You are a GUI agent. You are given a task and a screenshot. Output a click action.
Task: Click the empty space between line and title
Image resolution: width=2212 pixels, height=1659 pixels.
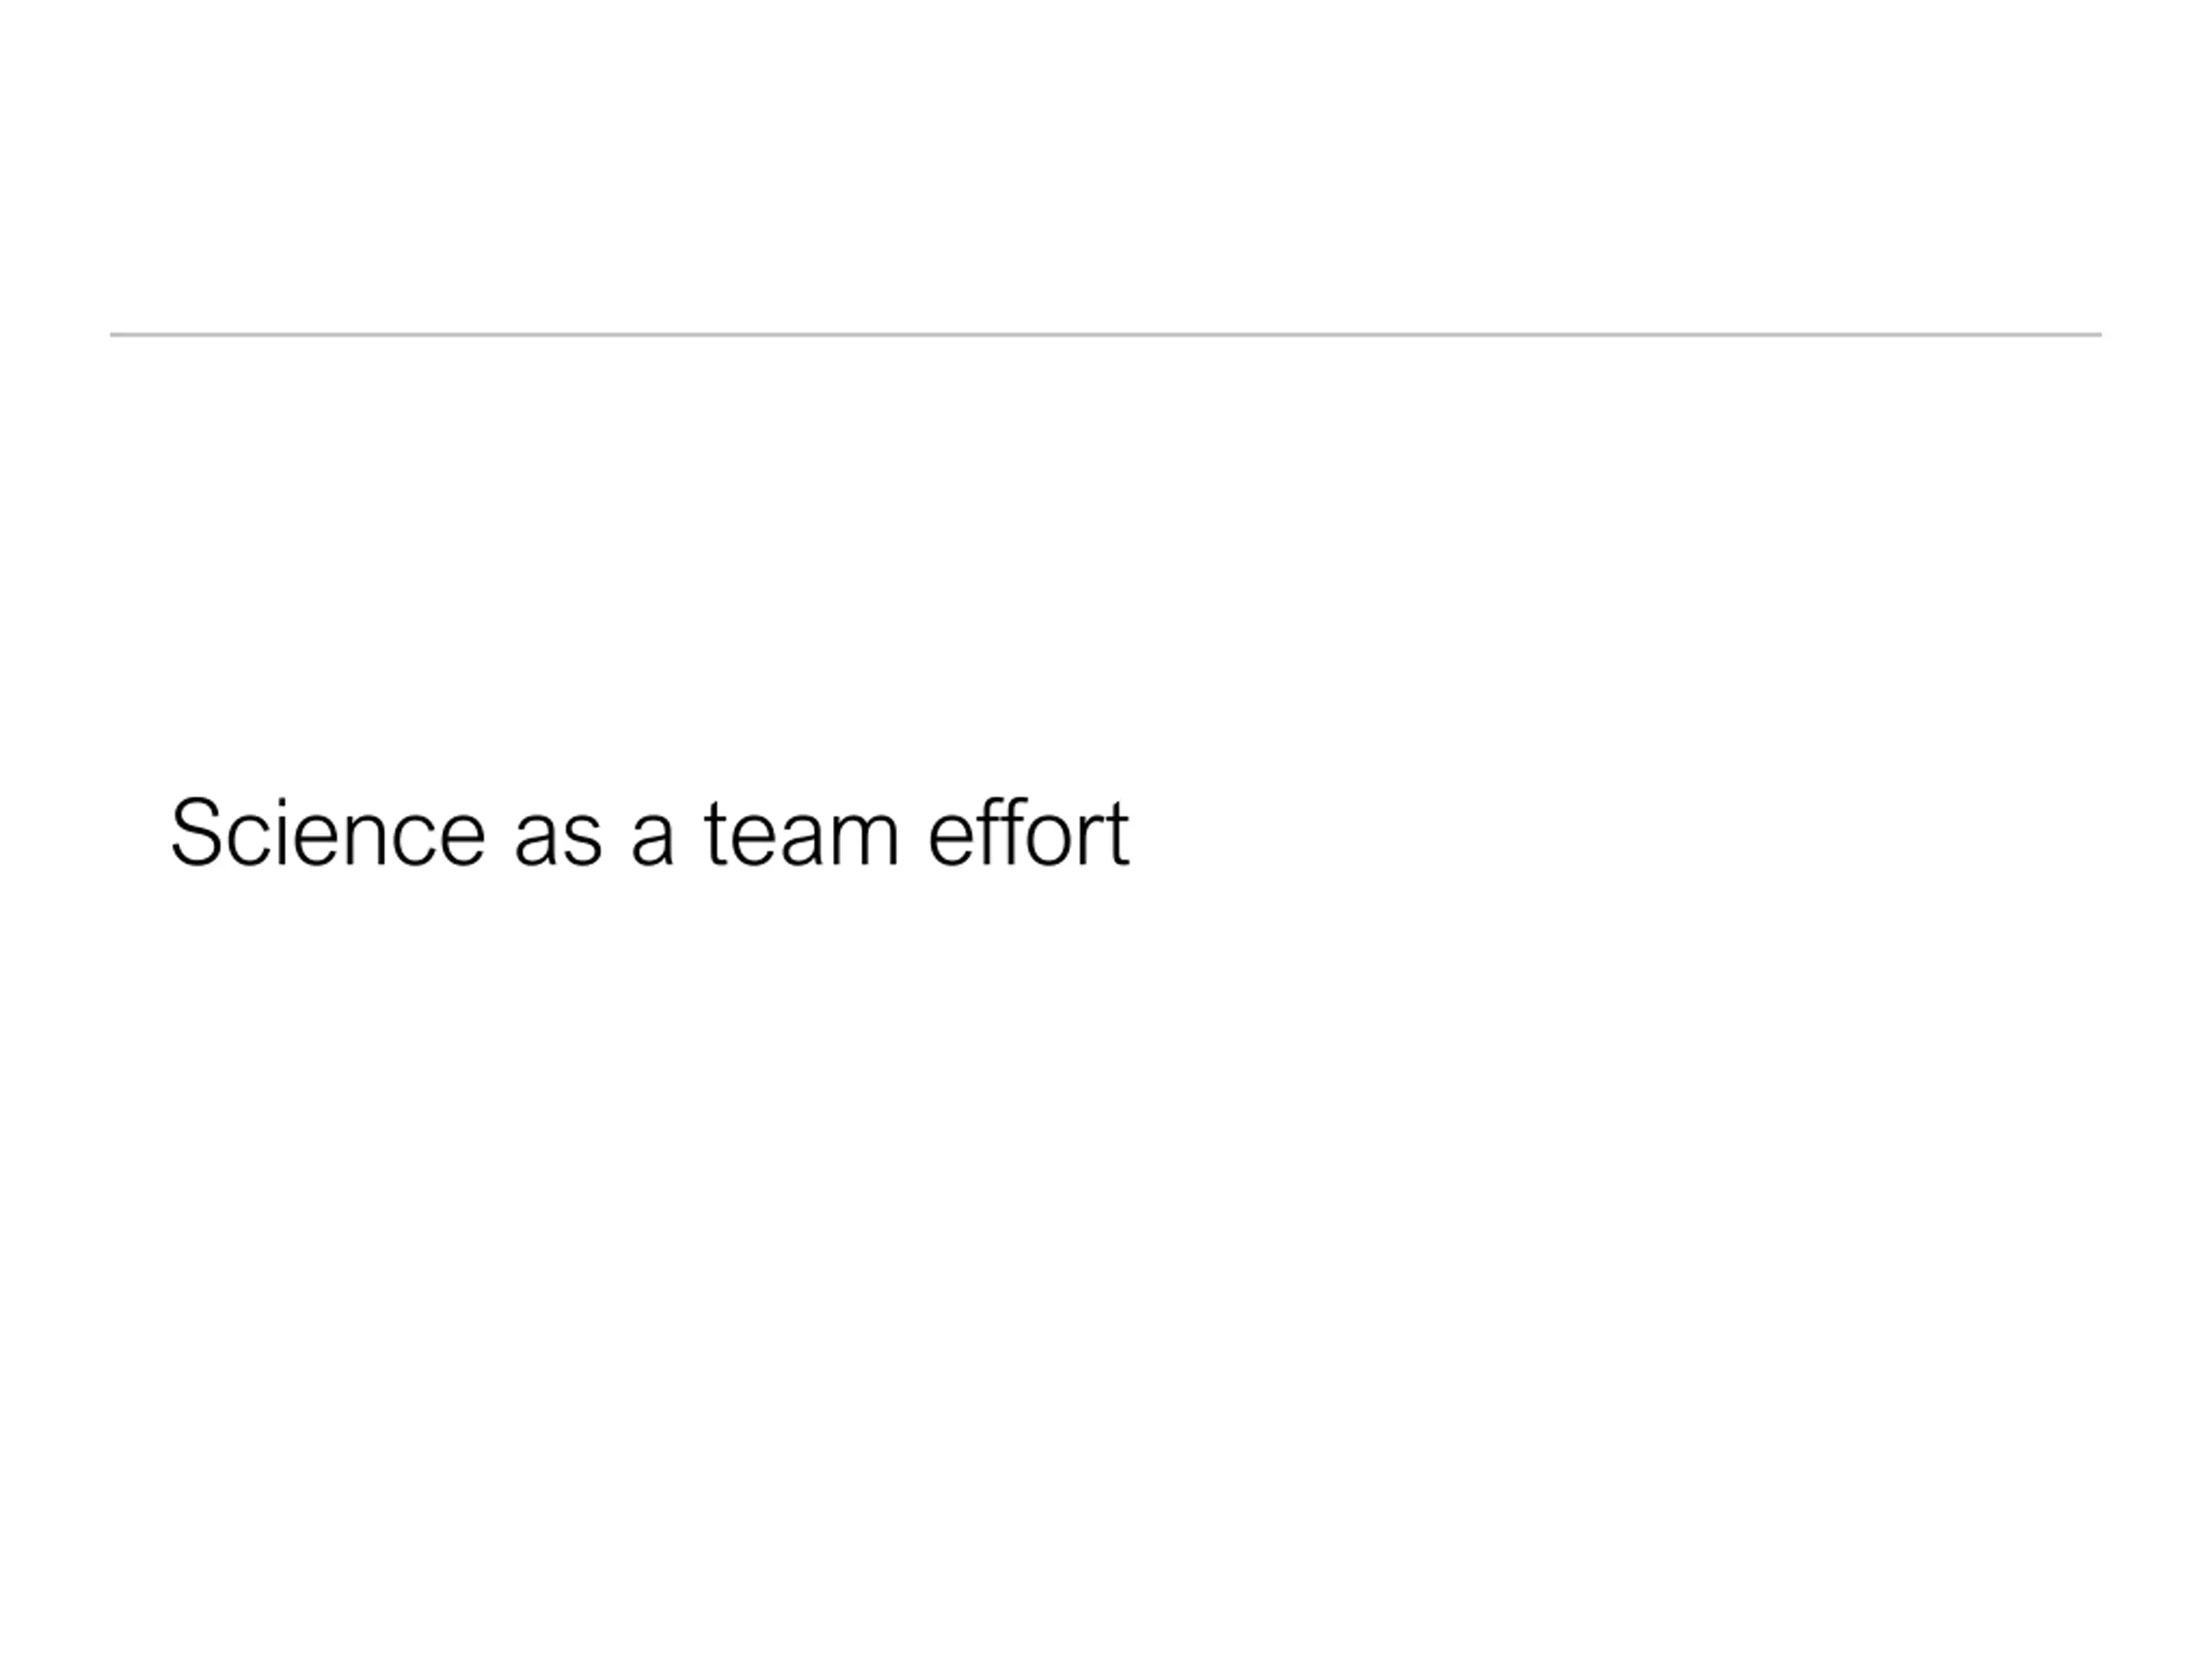click(1105, 560)
